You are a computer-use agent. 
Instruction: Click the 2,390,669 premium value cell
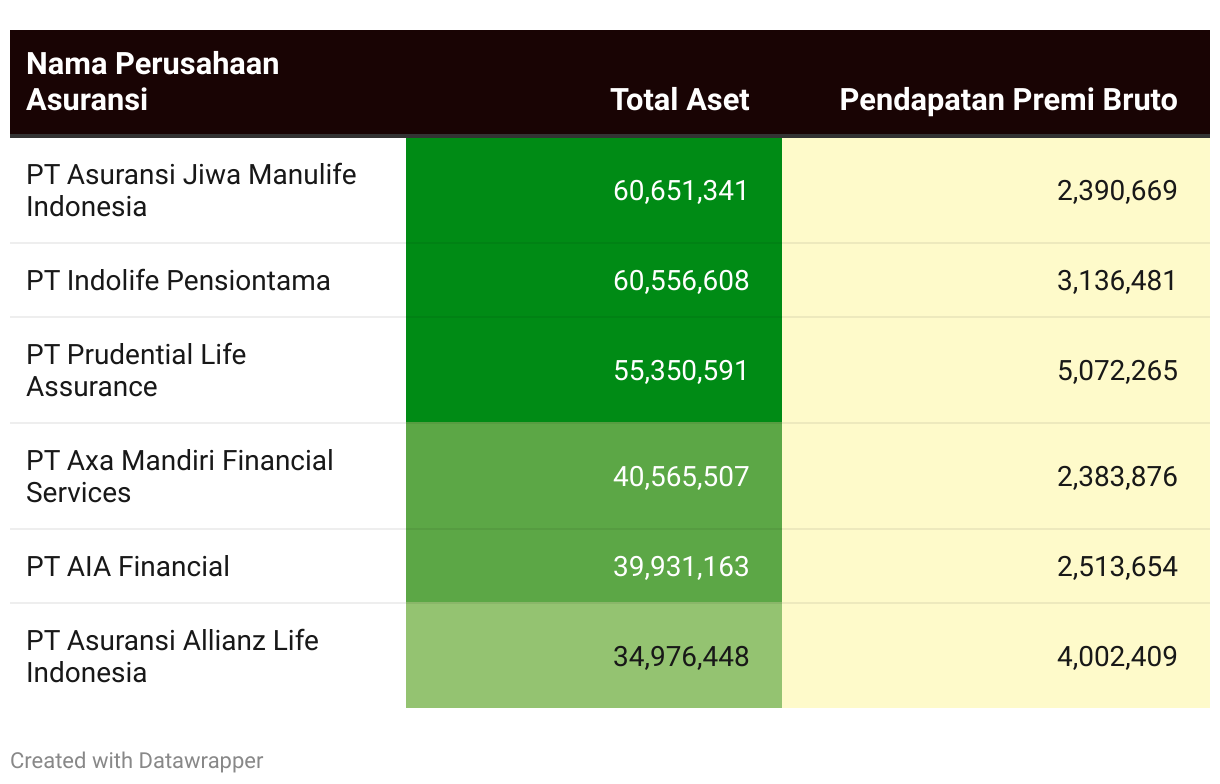[1116, 190]
